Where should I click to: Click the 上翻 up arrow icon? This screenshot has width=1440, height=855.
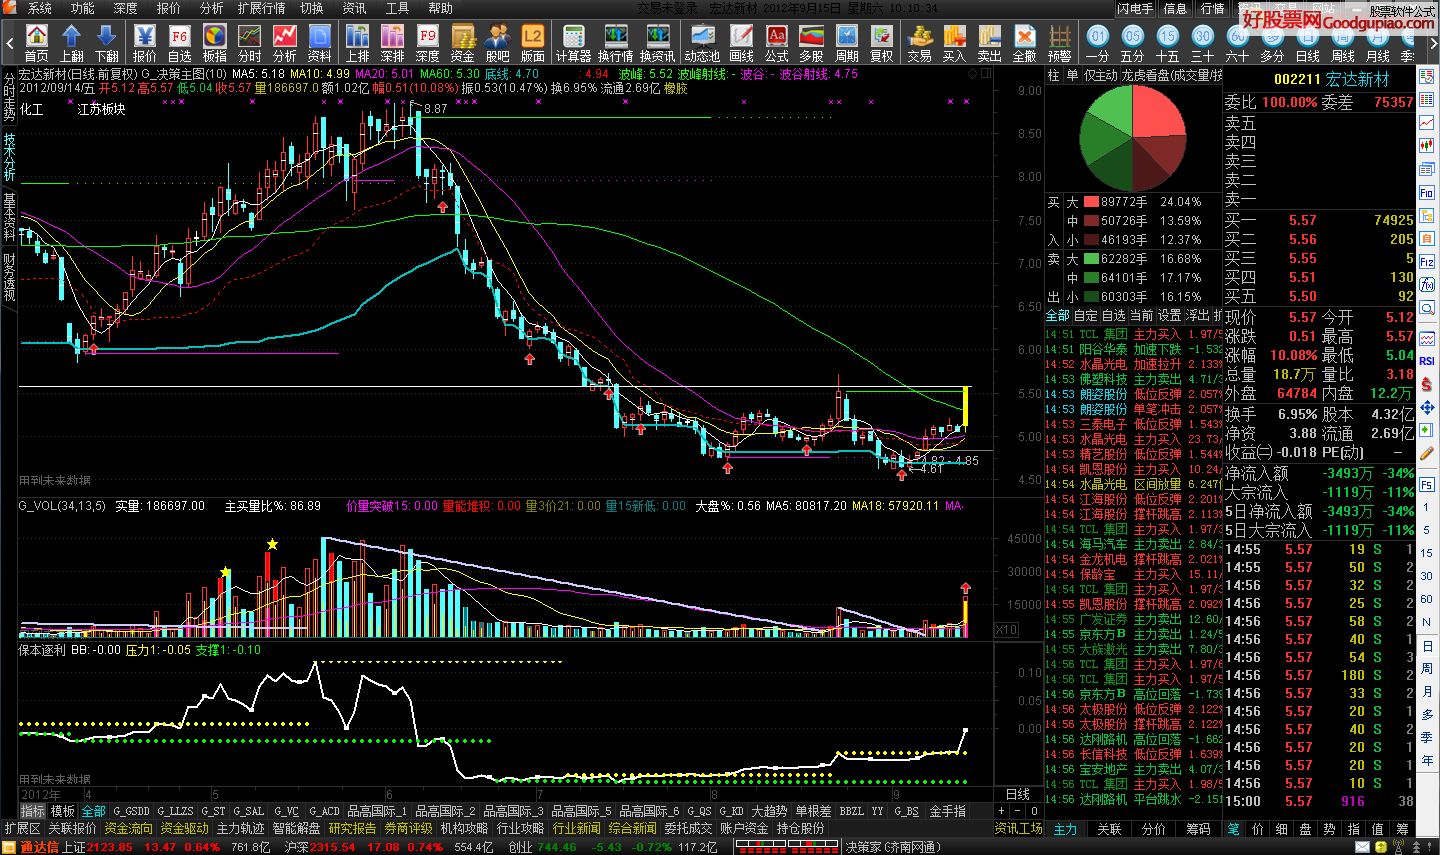[72, 43]
